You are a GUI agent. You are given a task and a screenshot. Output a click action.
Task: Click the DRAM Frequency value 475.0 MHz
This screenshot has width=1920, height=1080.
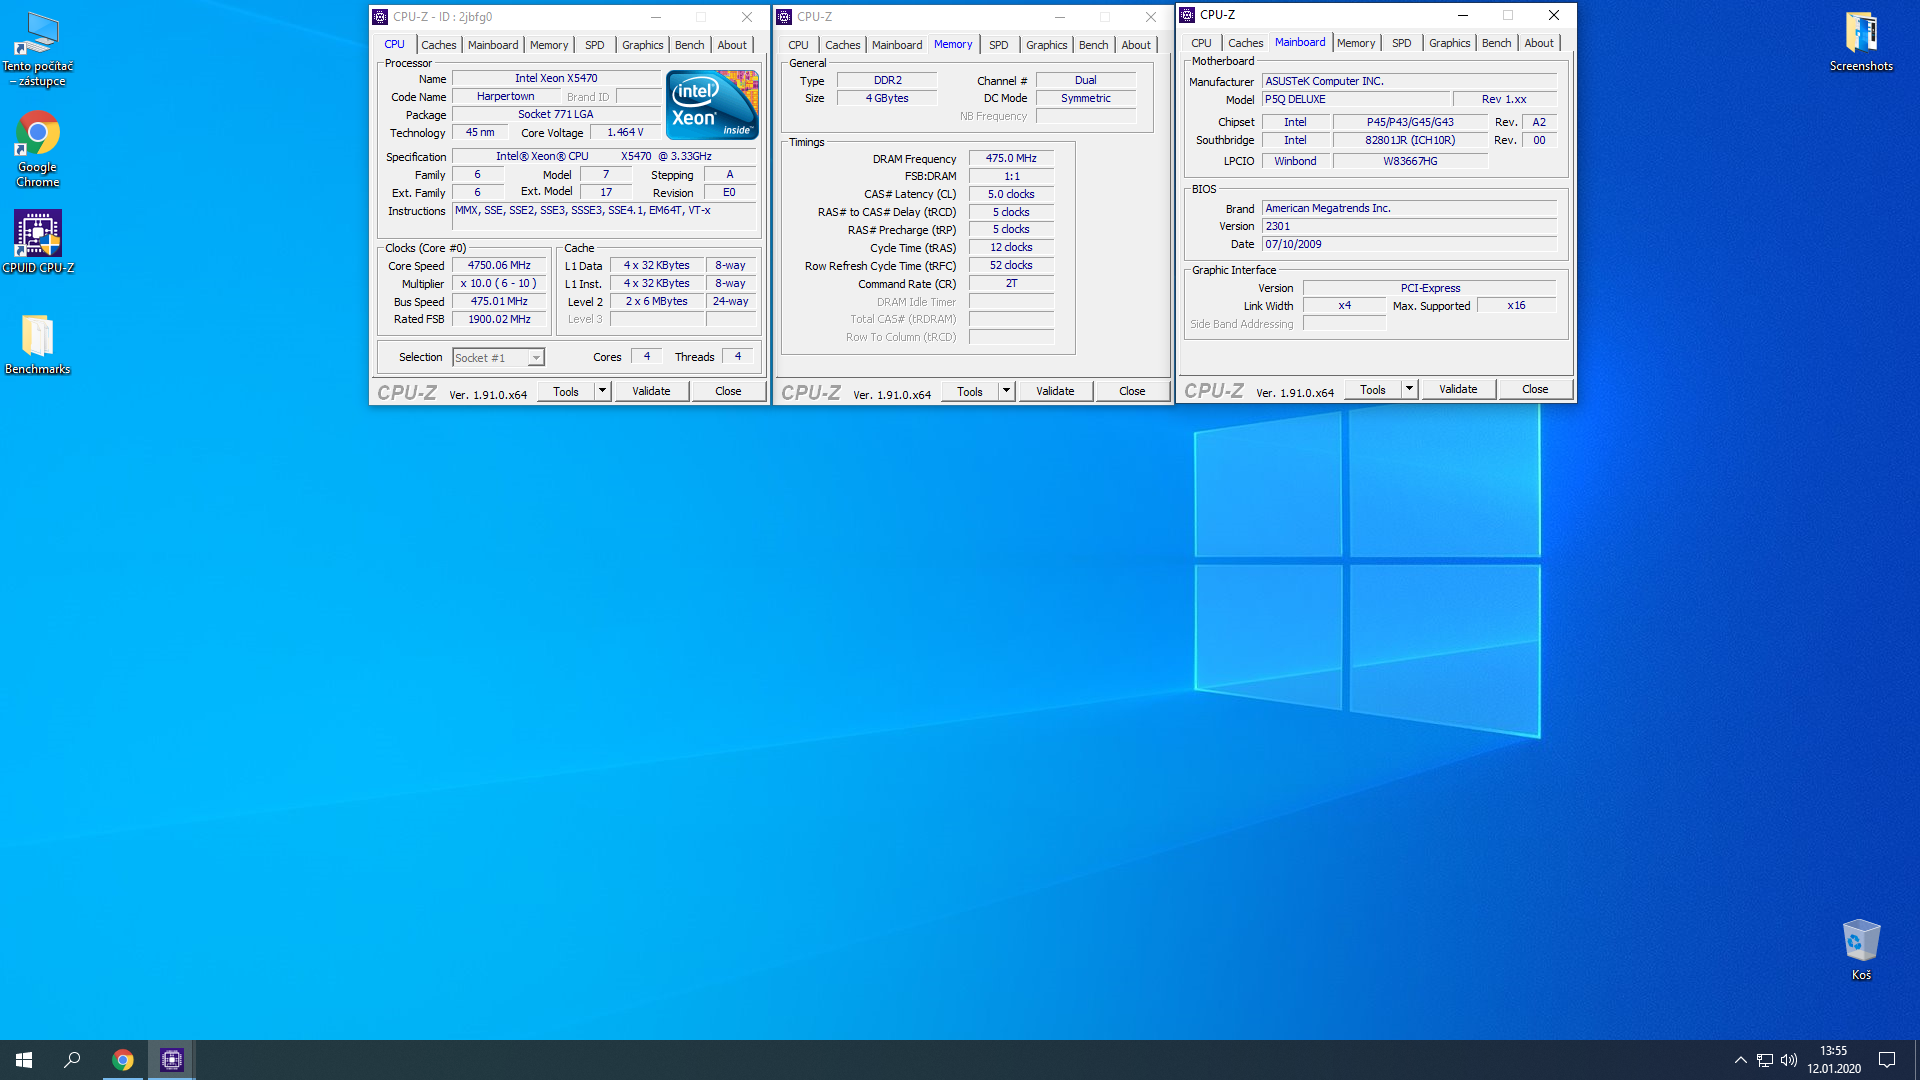click(1011, 158)
